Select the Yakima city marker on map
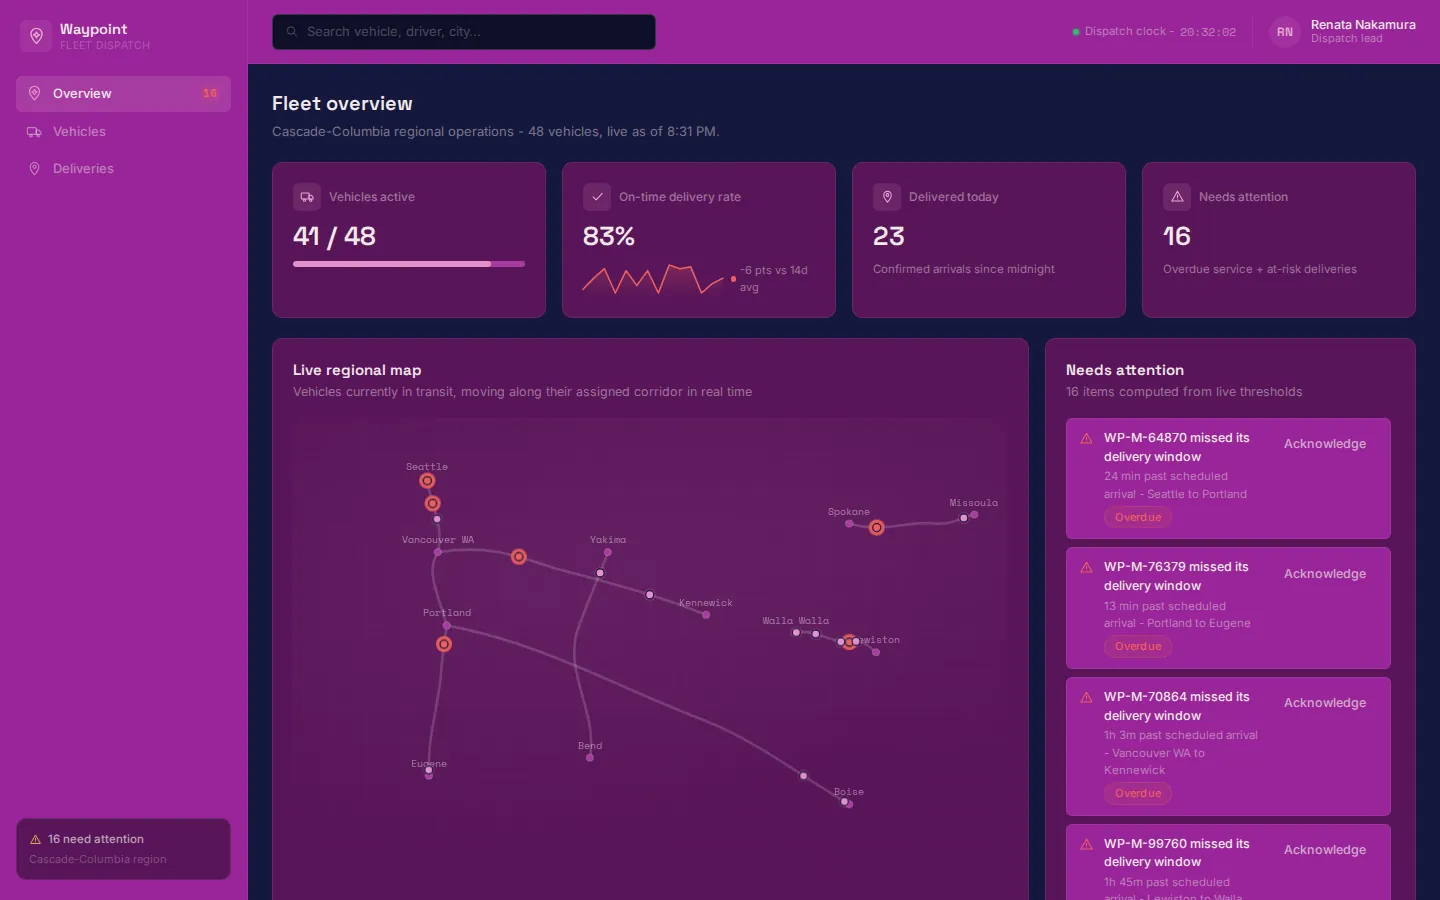 coord(607,552)
